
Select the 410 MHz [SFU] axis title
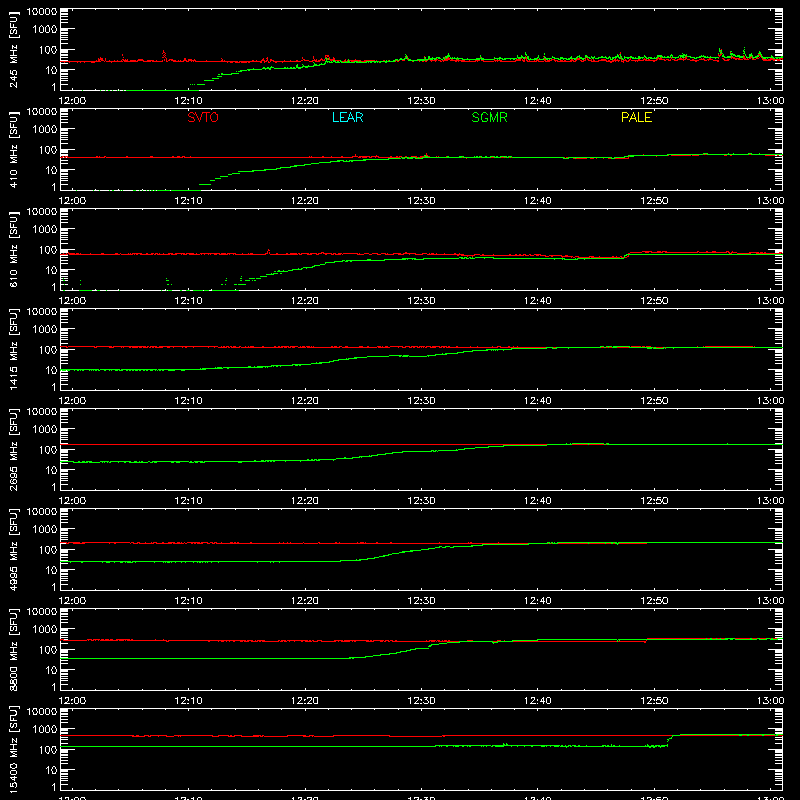click(14, 149)
